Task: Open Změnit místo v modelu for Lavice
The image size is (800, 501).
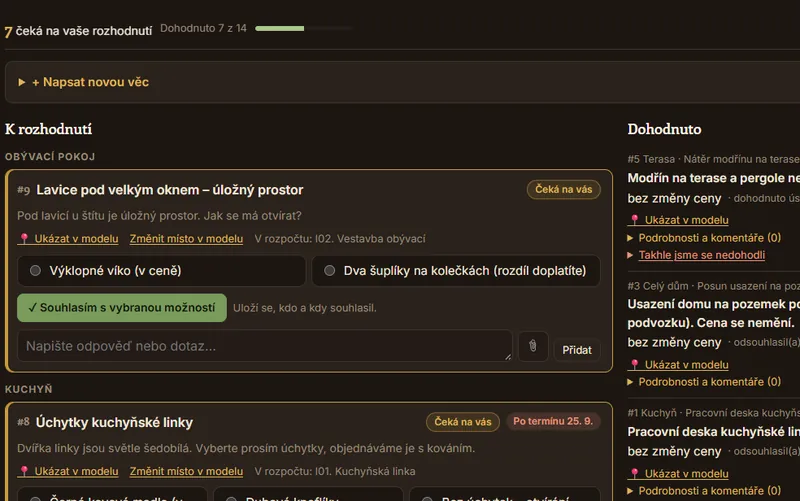Action: point(186,239)
